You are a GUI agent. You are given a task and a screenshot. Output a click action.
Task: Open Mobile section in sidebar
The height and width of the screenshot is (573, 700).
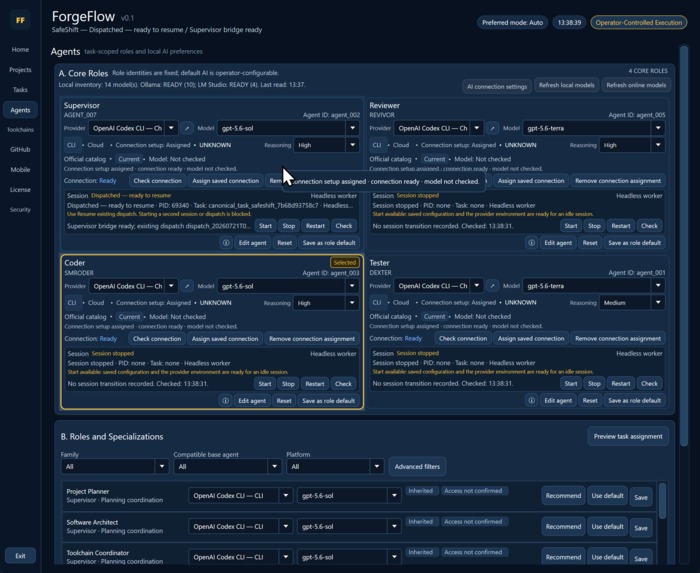click(x=20, y=170)
